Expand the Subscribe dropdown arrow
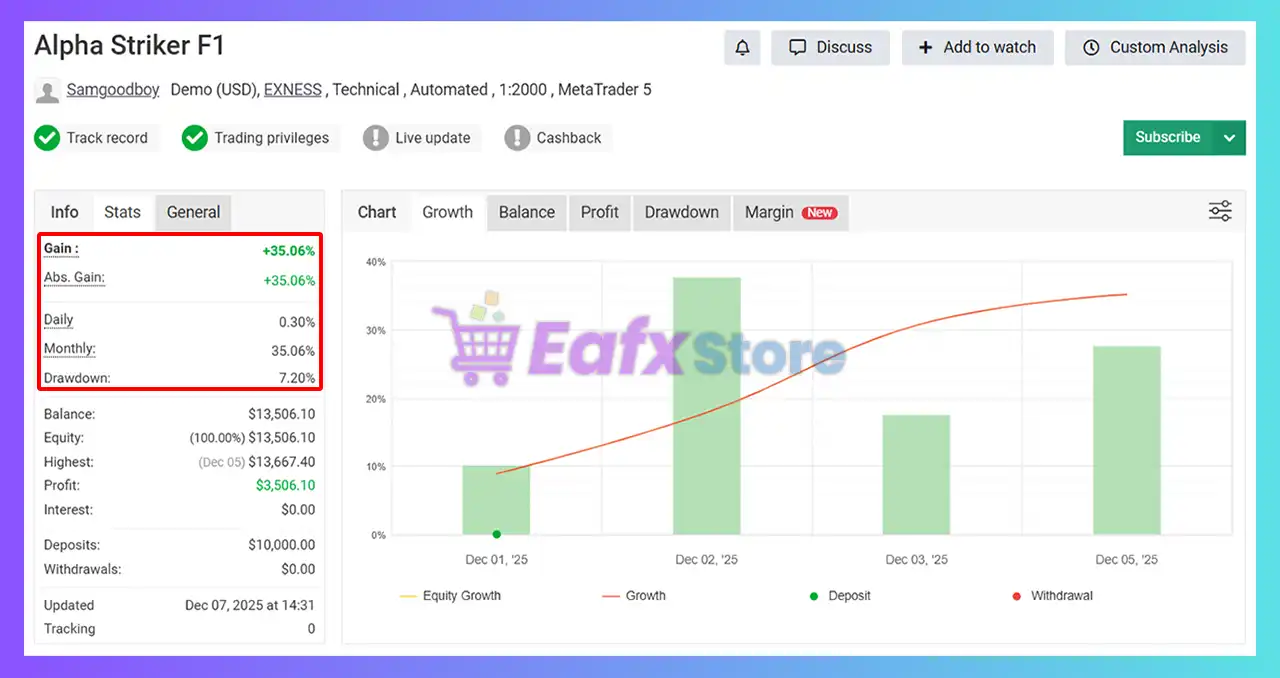 [x=1229, y=138]
